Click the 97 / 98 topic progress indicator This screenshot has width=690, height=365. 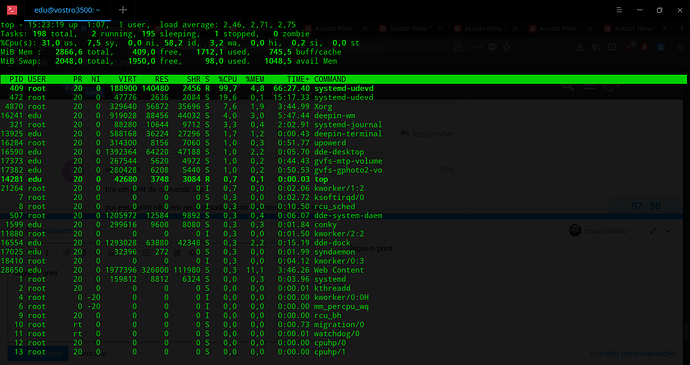coord(646,206)
